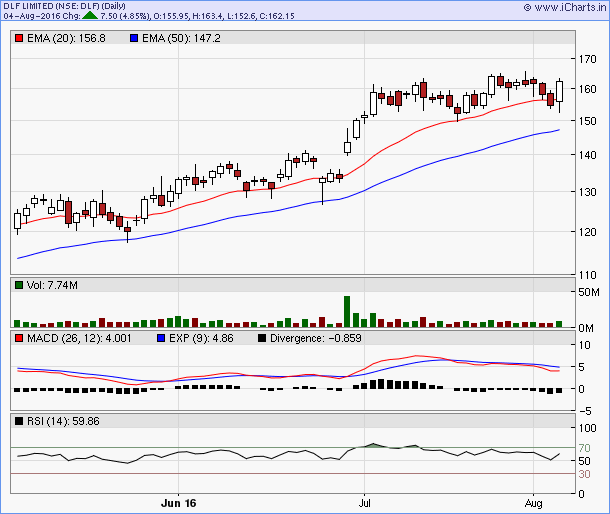Click the DLF LIMITED (NSE: DLF) (Daily) title
Screen dimensions: 610x514
pyautogui.click(x=65, y=6)
